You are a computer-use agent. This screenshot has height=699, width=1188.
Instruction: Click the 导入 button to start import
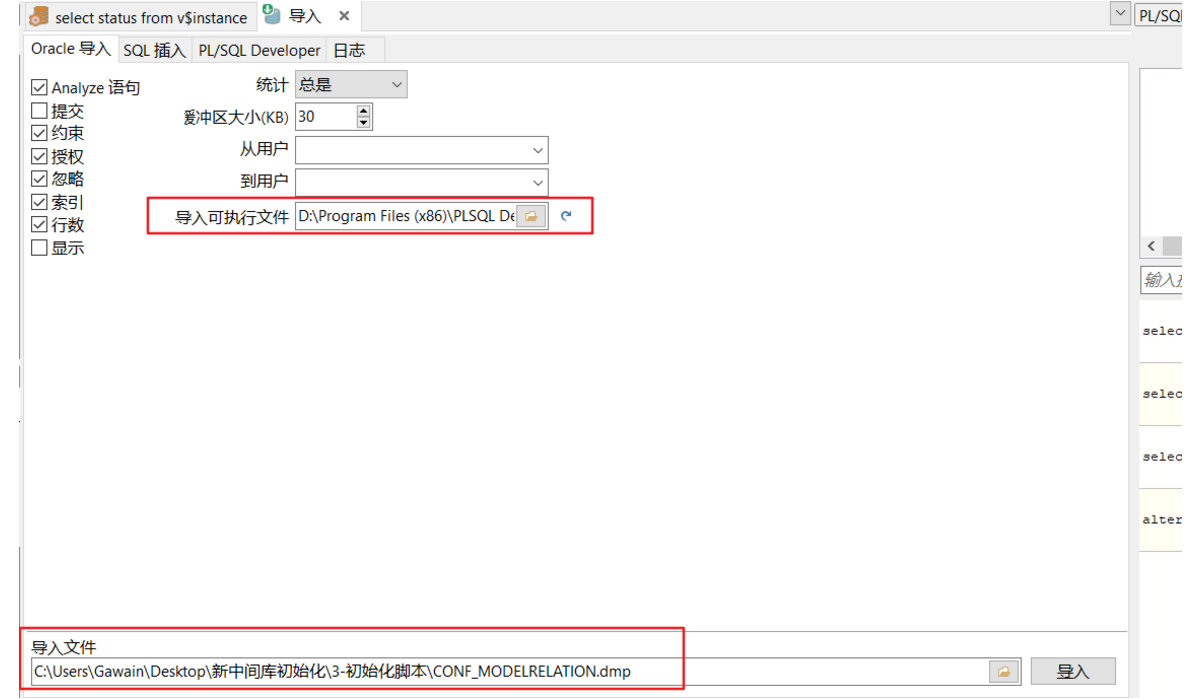pyautogui.click(x=1073, y=671)
